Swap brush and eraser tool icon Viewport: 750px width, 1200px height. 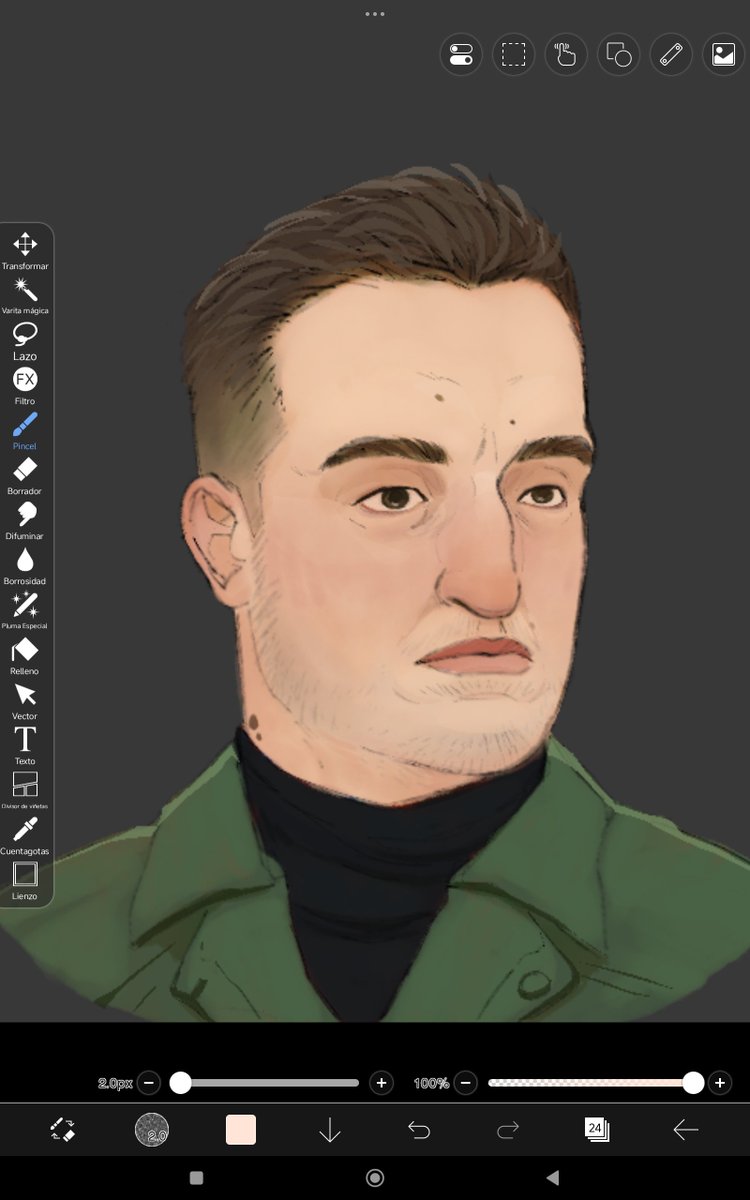(62, 1130)
